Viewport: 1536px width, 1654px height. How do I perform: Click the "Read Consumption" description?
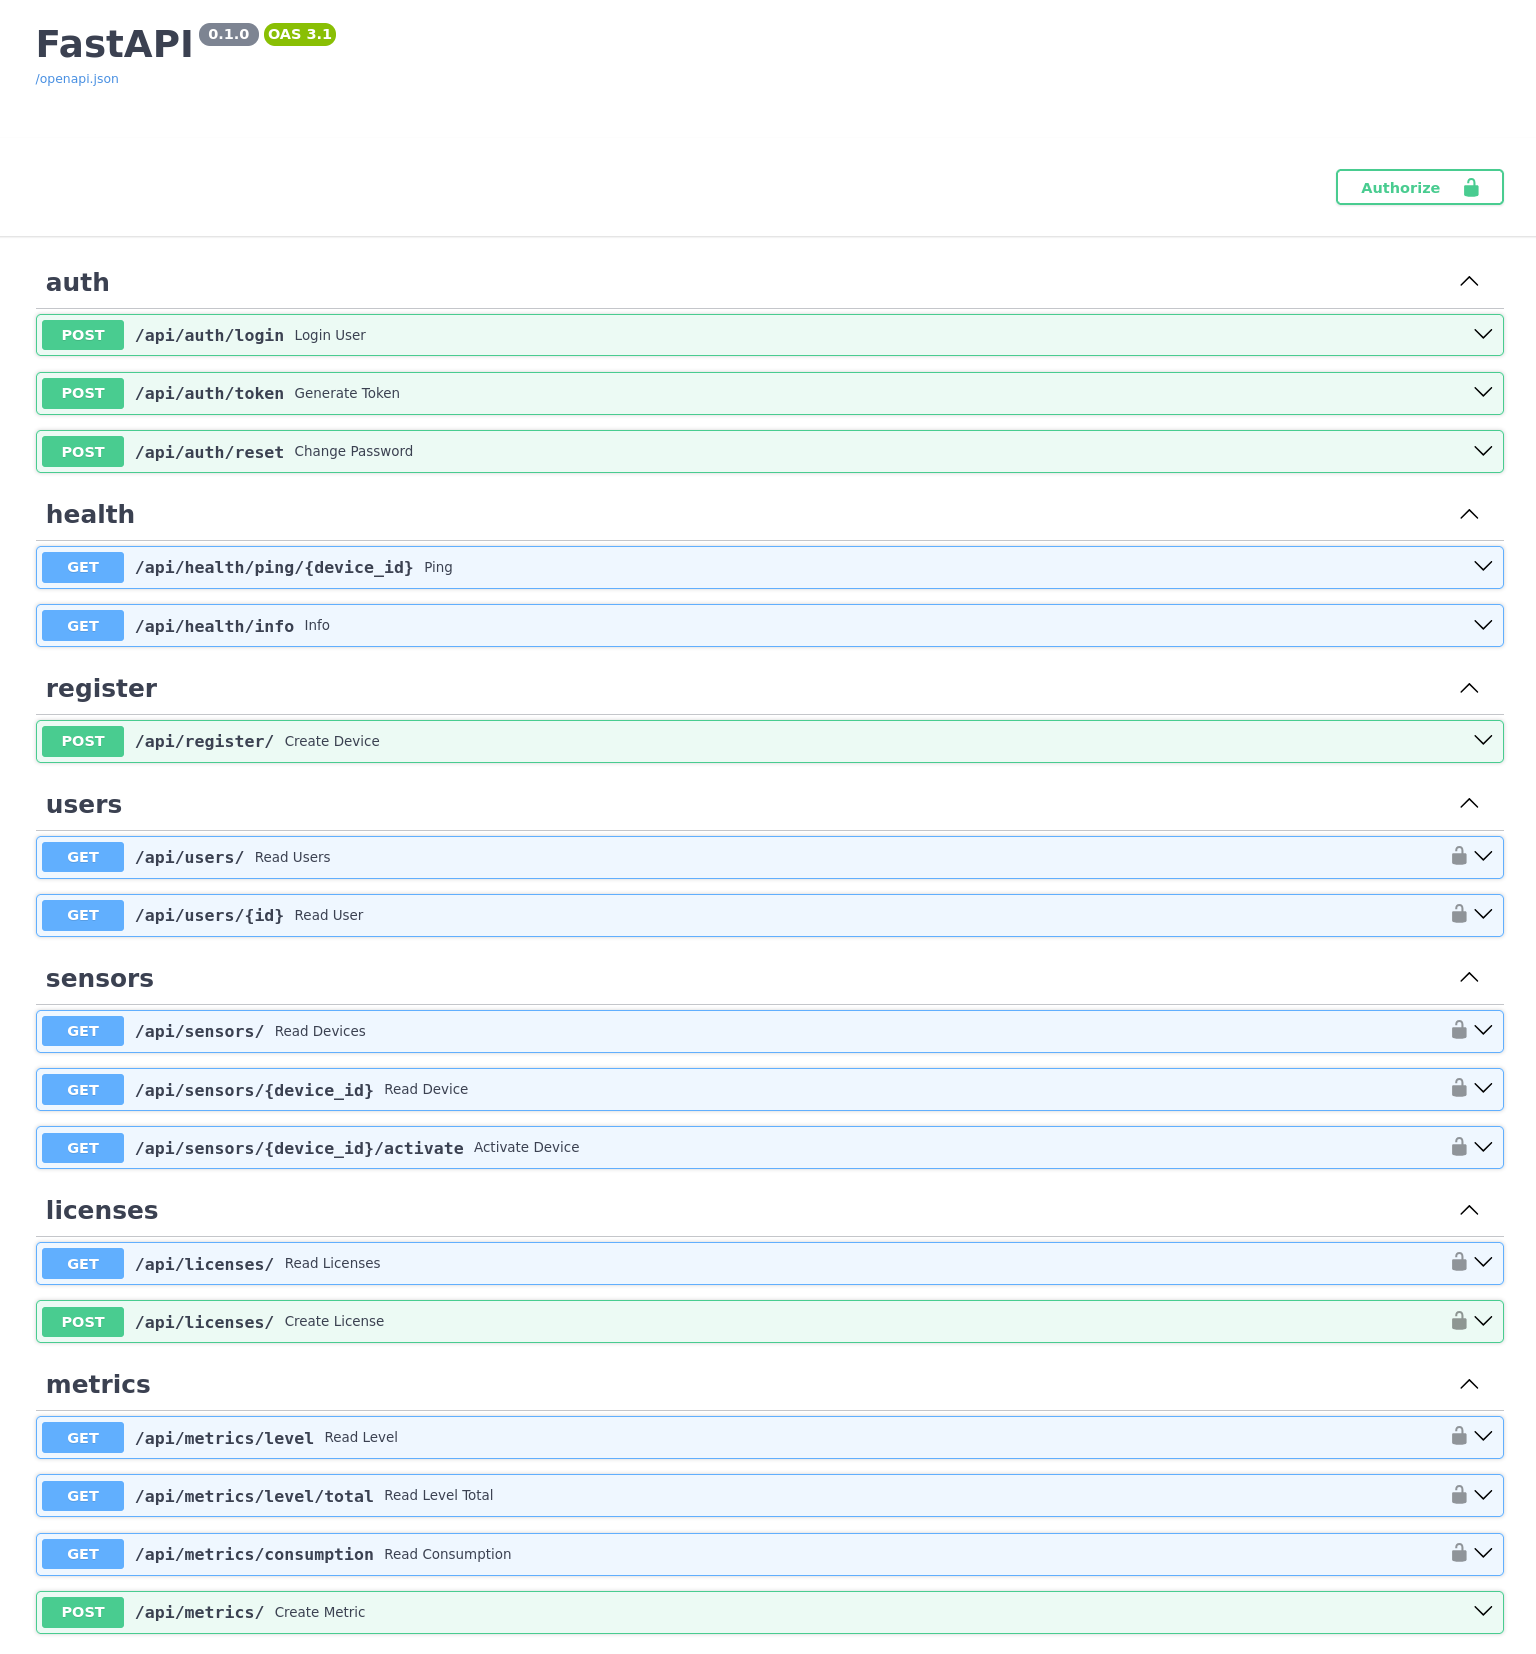[448, 1554]
